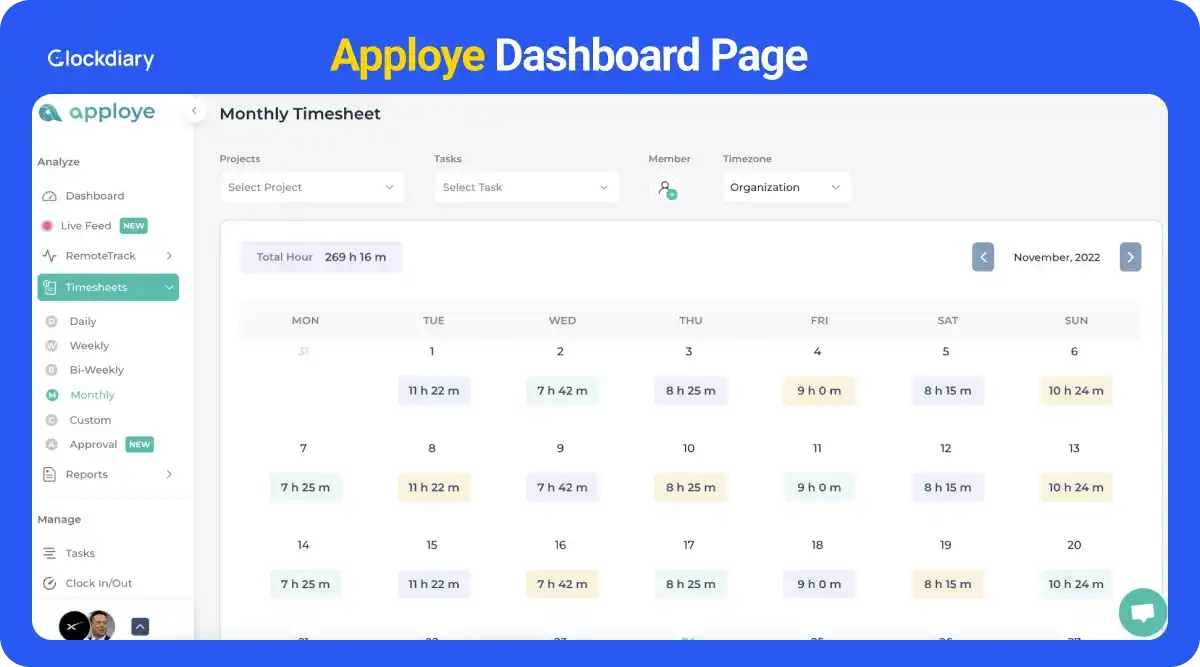Open the 7 h 42 m entry on day 16
The width and height of the screenshot is (1200, 667).
tap(562, 584)
